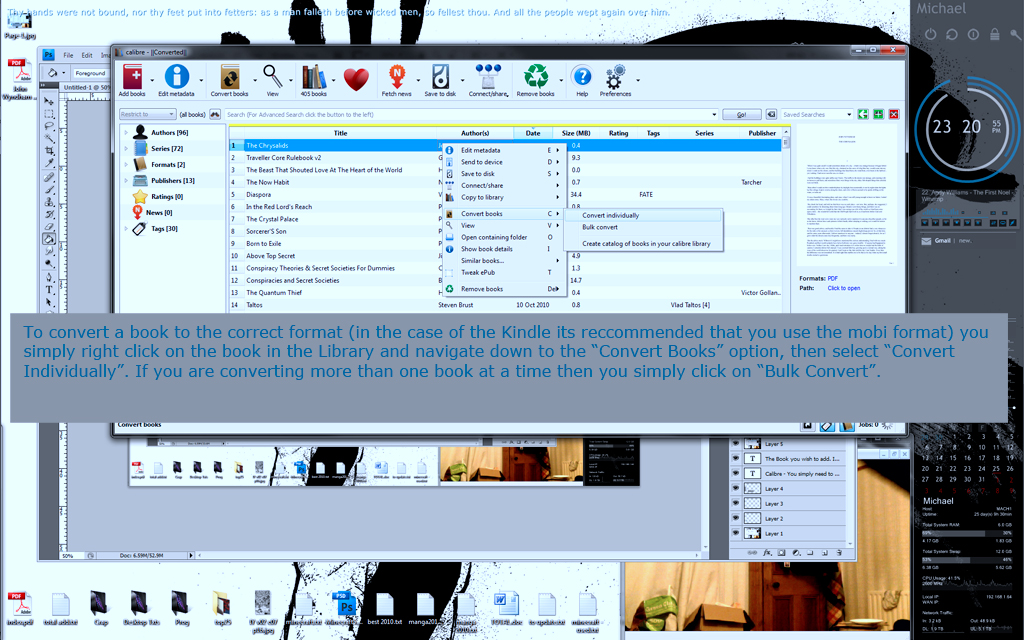Select the 'Traveller Core Rulebook v2' book row
The height and width of the screenshot is (640, 1024).
[505, 157]
